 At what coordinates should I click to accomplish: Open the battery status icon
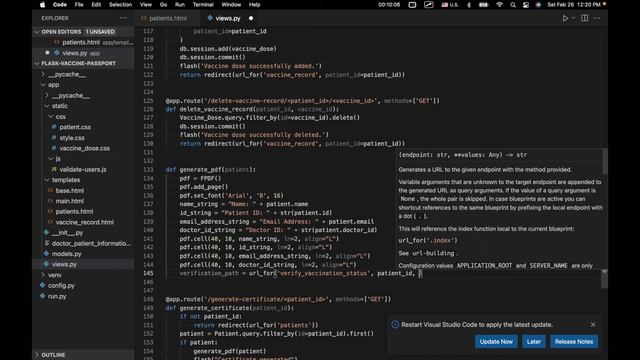484,5
